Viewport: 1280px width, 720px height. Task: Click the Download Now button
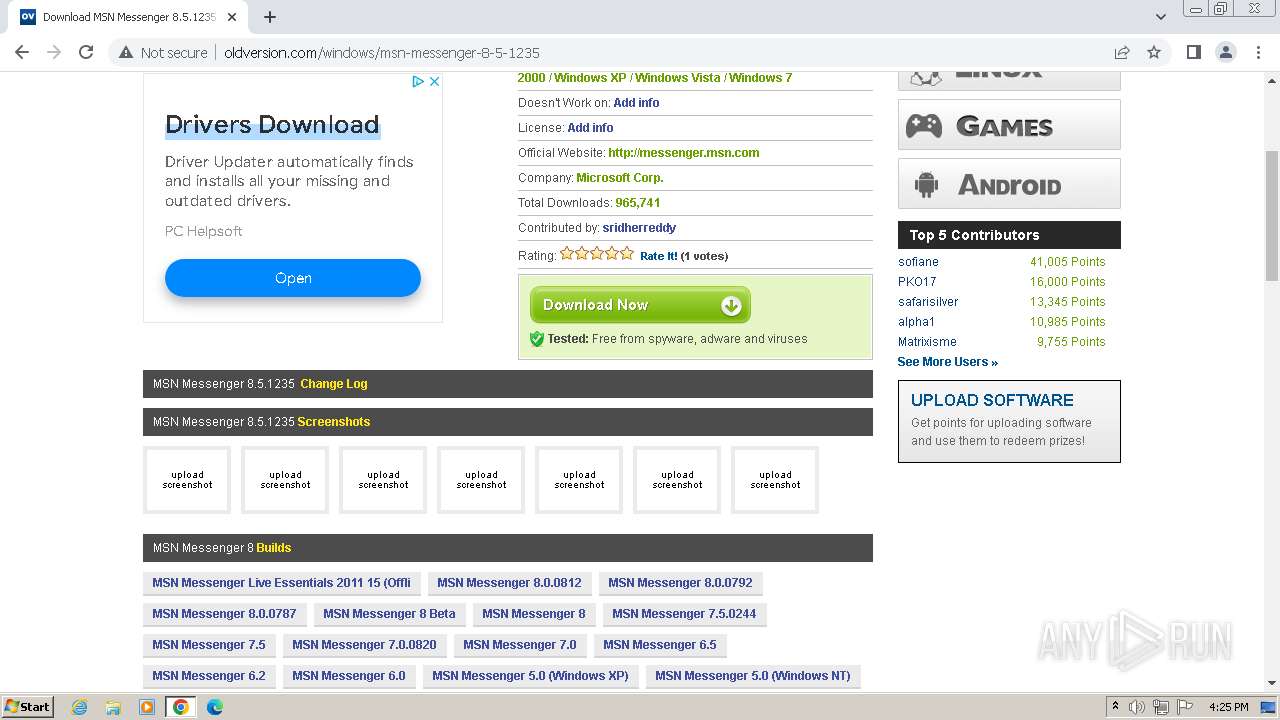tap(640, 305)
